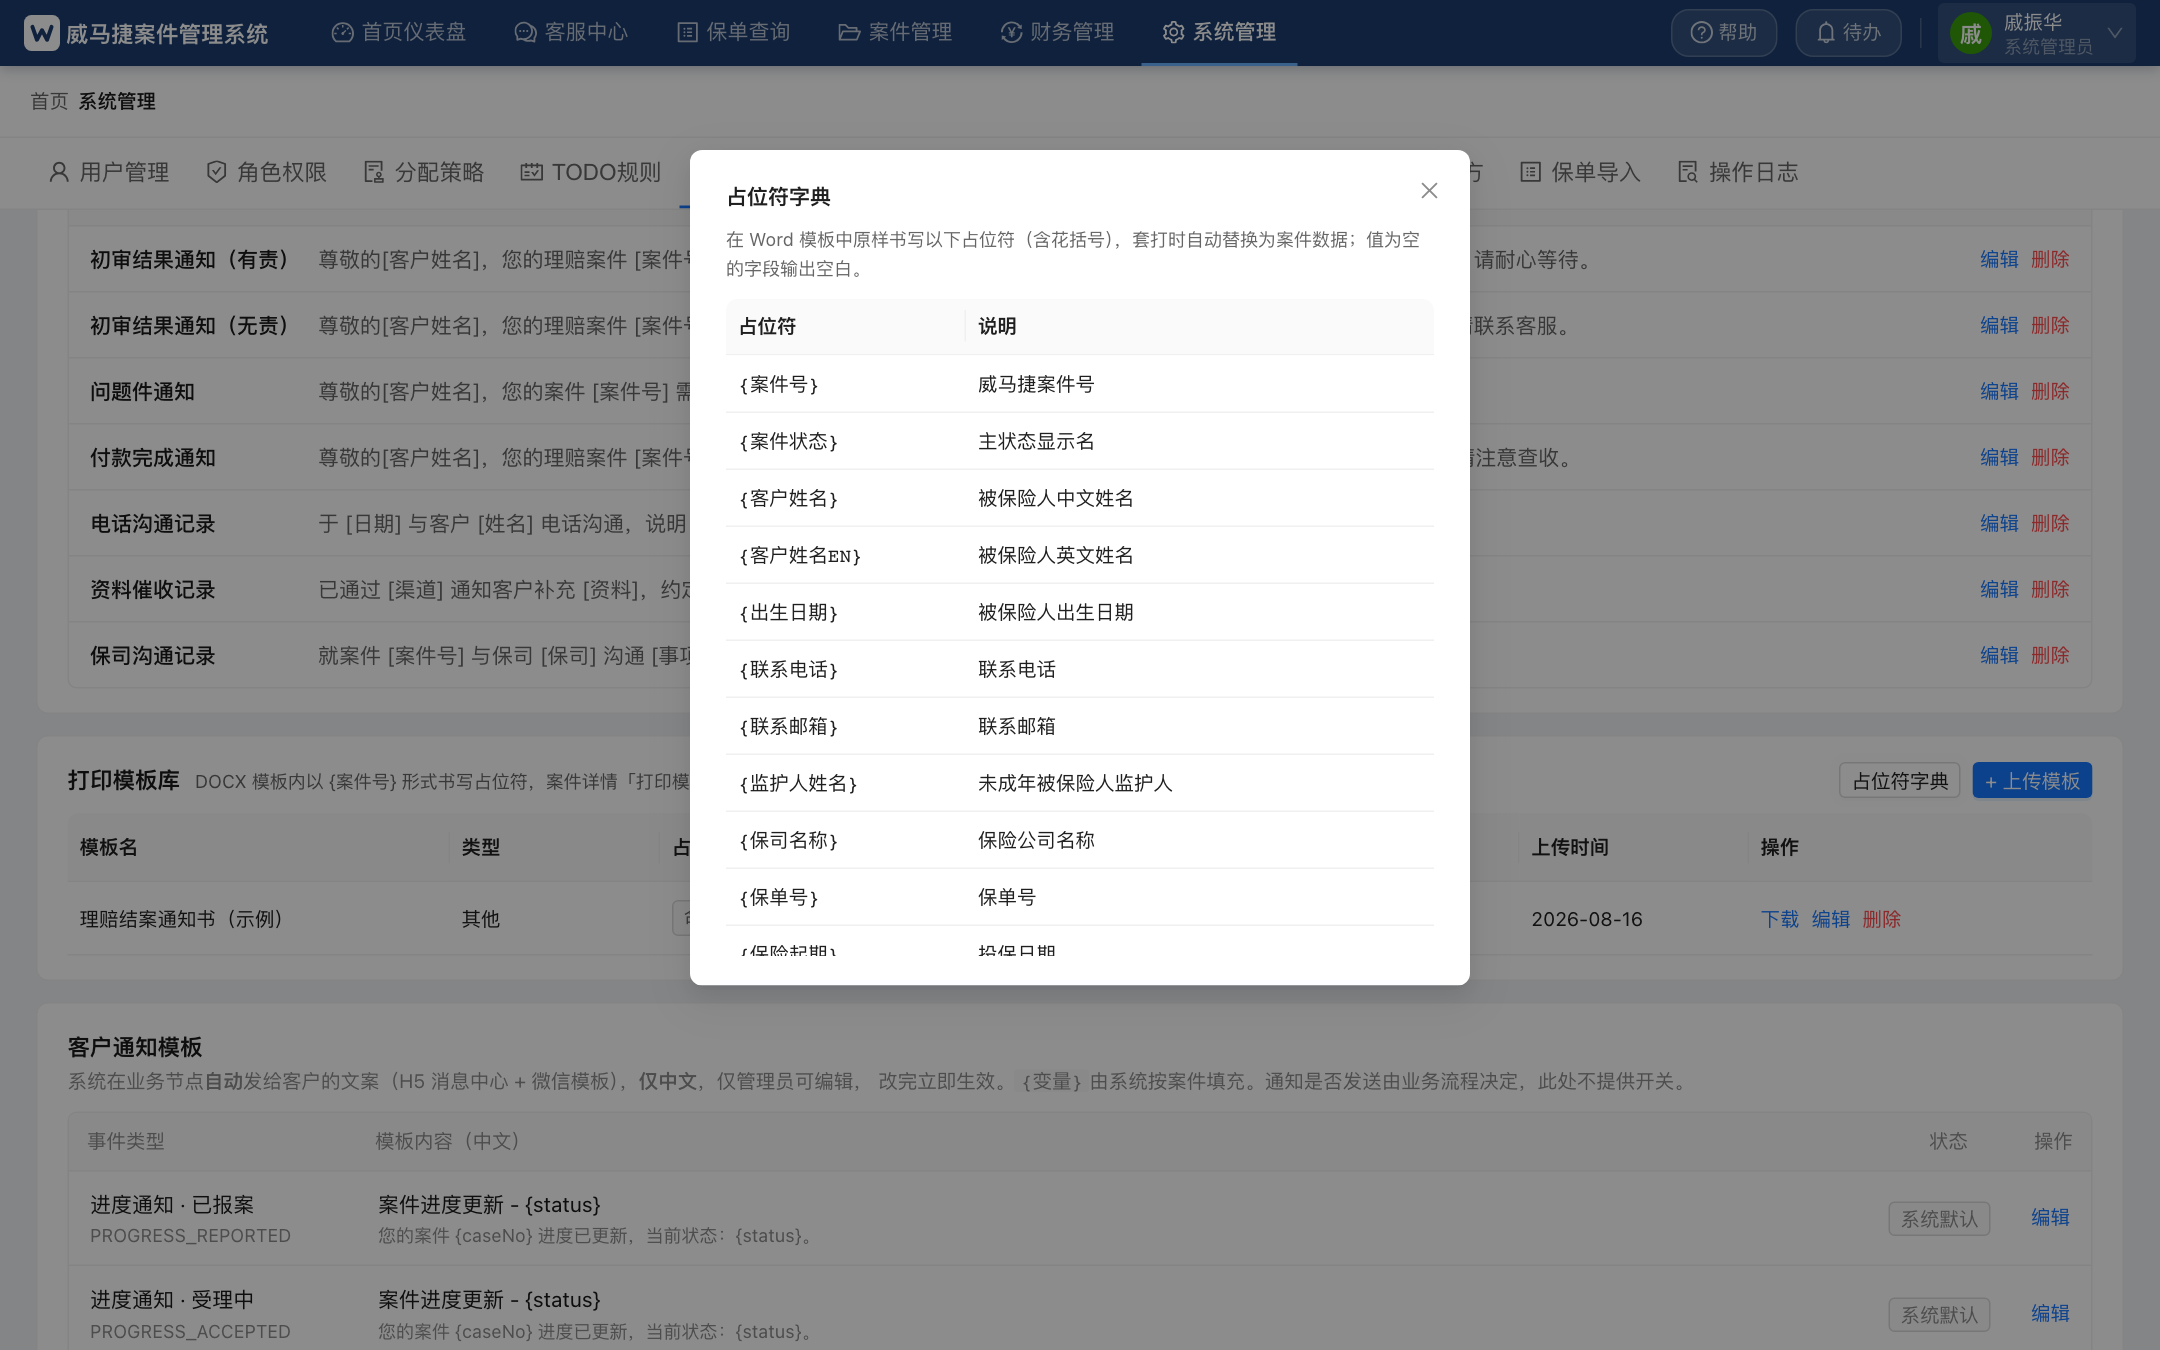
Task: Click the 系统默认 tag for PROGRESS_REPORTED
Action: [1939, 1219]
